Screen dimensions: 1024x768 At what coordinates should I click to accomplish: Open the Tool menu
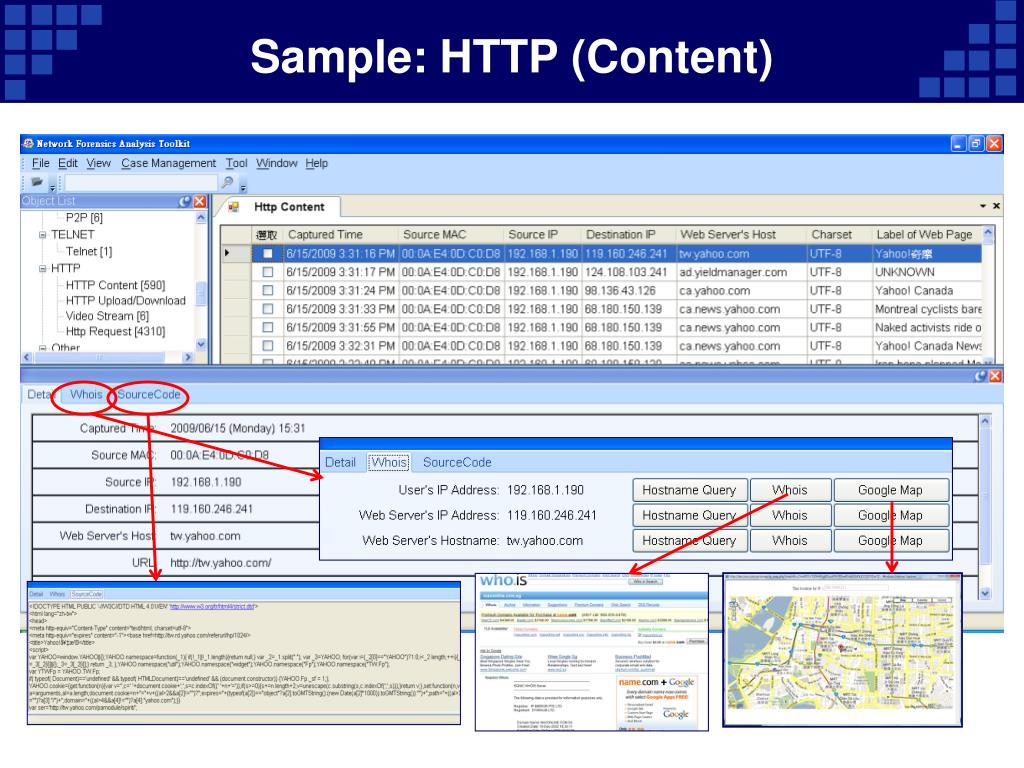pyautogui.click(x=236, y=163)
